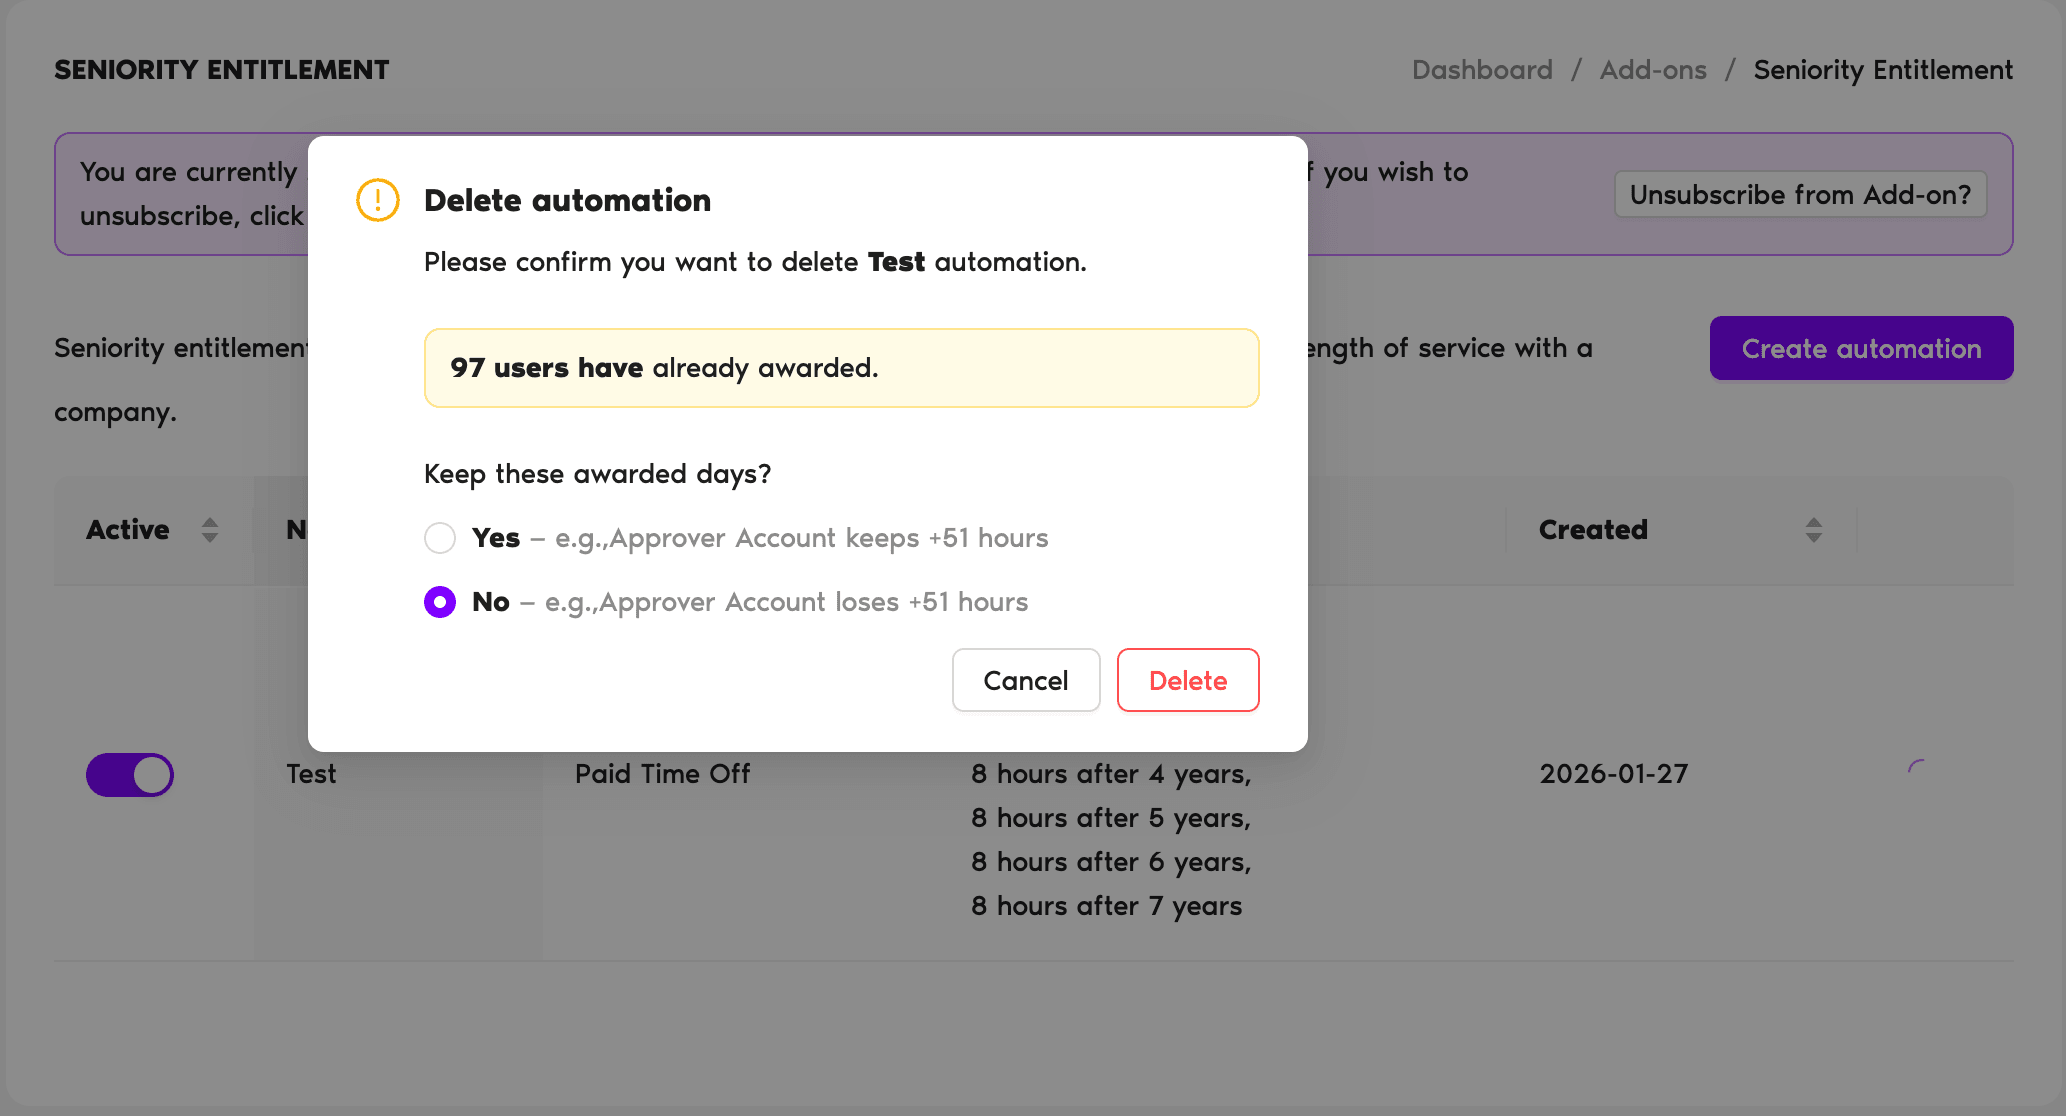Click the Active column sort arrows

tap(210, 530)
